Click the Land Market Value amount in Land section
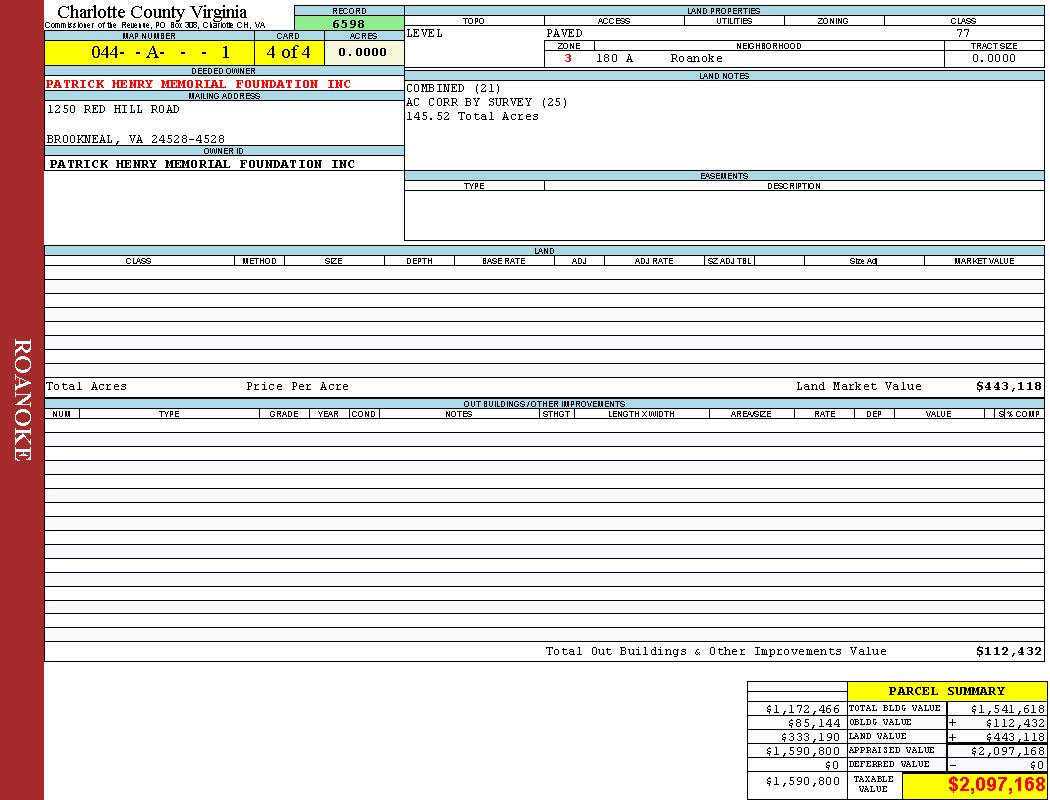 pos(1008,386)
